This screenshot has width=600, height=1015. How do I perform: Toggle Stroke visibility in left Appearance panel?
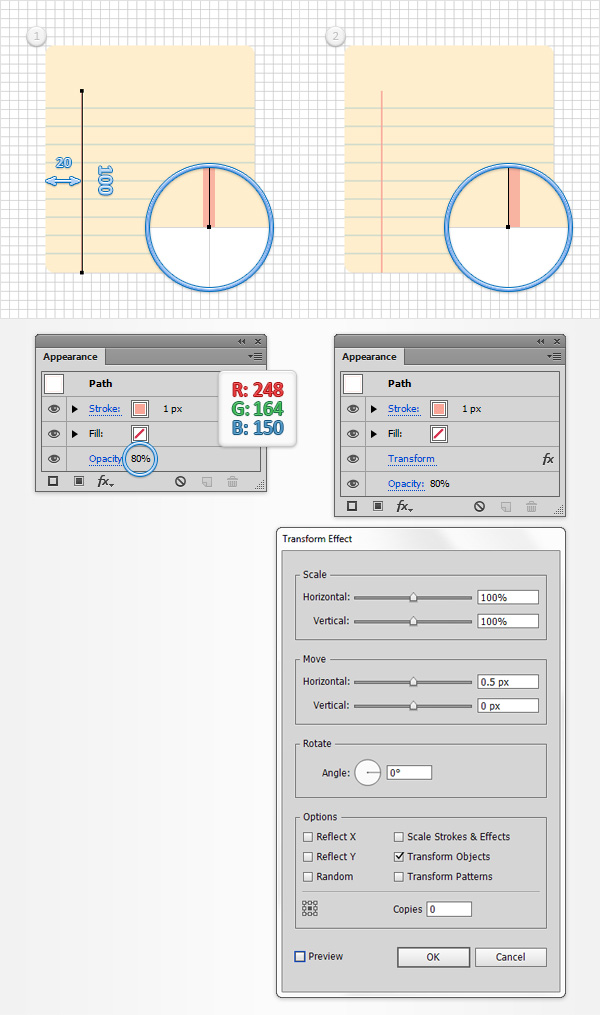[x=54, y=409]
